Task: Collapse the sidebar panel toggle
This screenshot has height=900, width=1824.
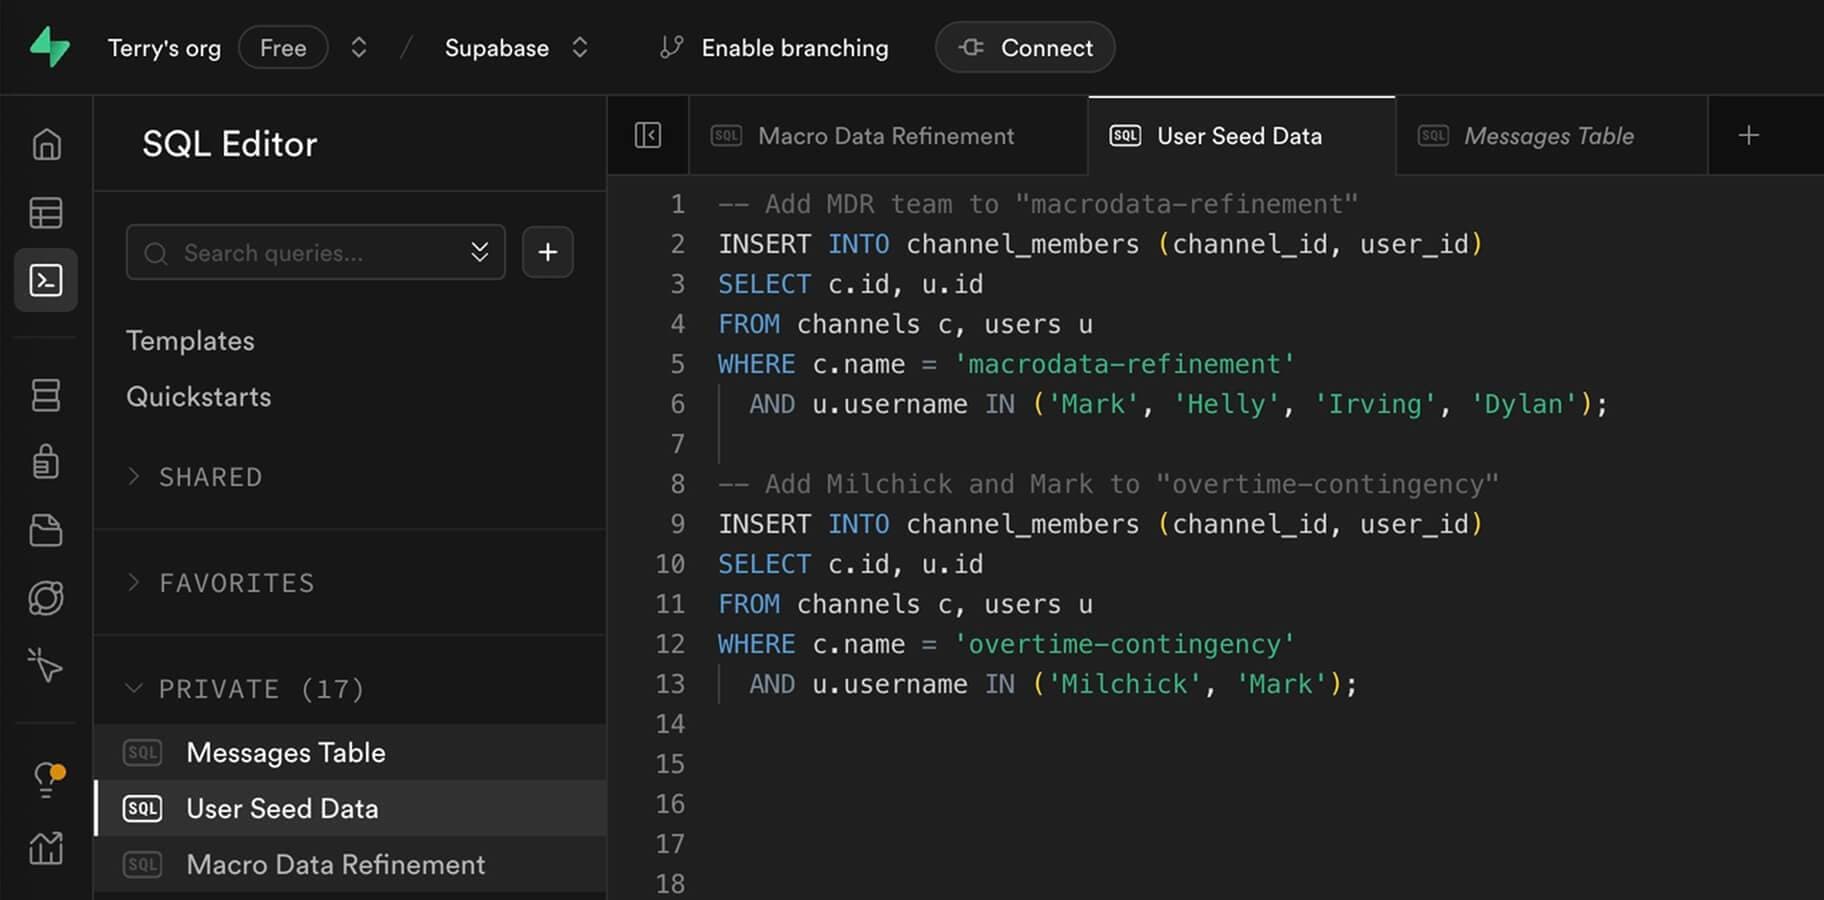Action: 648,135
